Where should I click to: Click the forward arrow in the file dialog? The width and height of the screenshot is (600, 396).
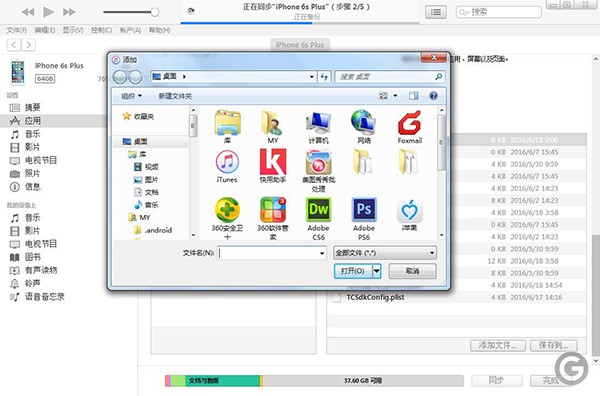pos(135,77)
